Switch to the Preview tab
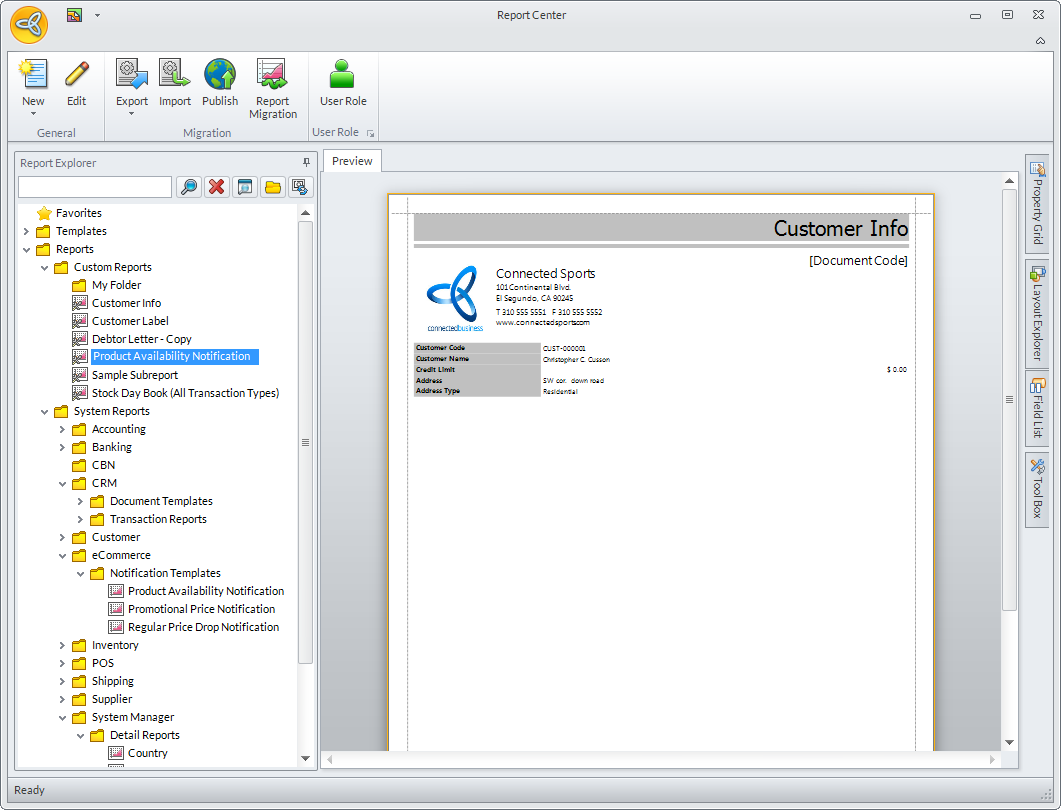 [x=352, y=161]
